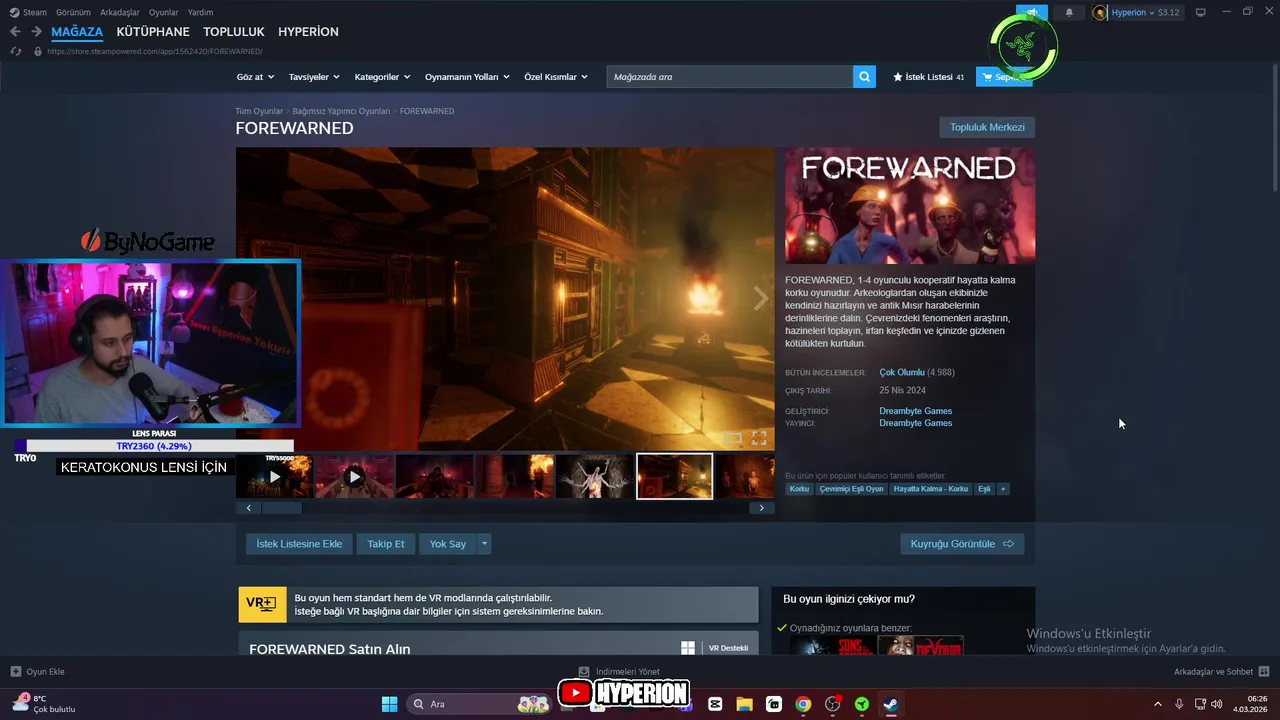
Task: Click the Hayatta Kalma - Korku tag
Action: click(x=931, y=489)
